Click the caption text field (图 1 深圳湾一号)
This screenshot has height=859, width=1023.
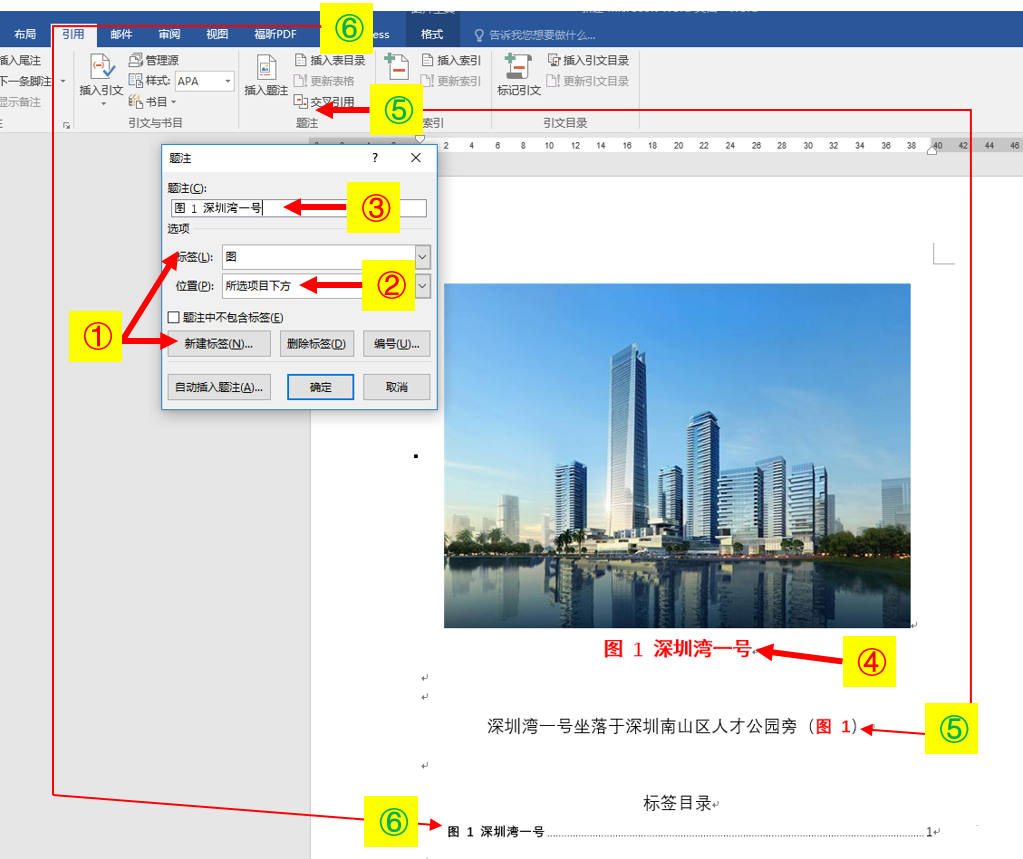(x=299, y=208)
